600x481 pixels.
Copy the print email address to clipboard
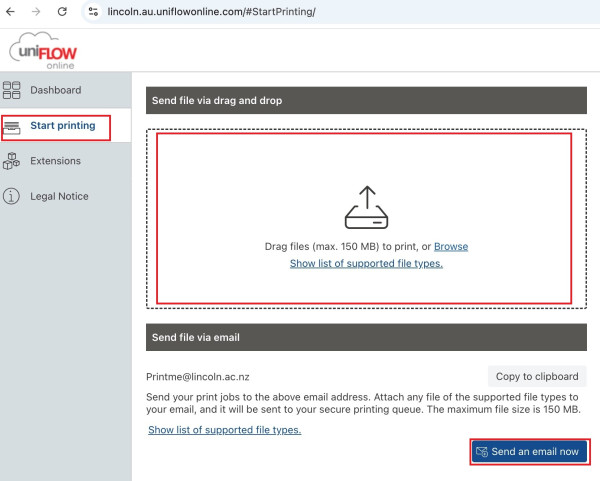pyautogui.click(x=537, y=377)
